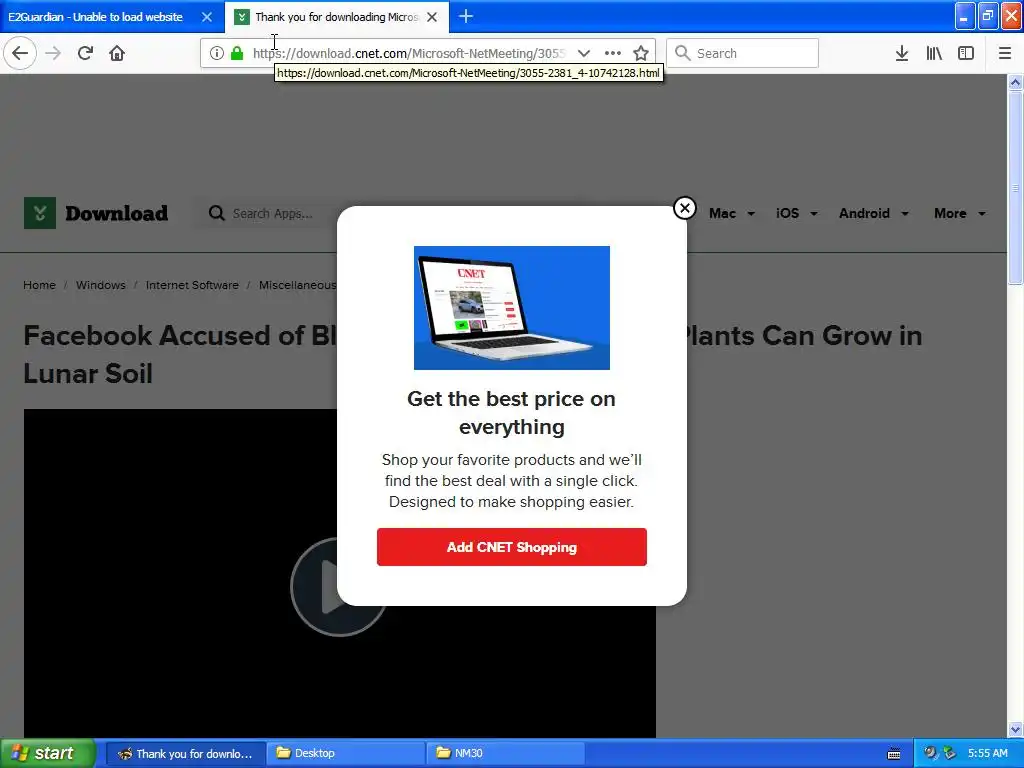Show site information icon in address bar
The height and width of the screenshot is (768, 1024).
pos(217,53)
